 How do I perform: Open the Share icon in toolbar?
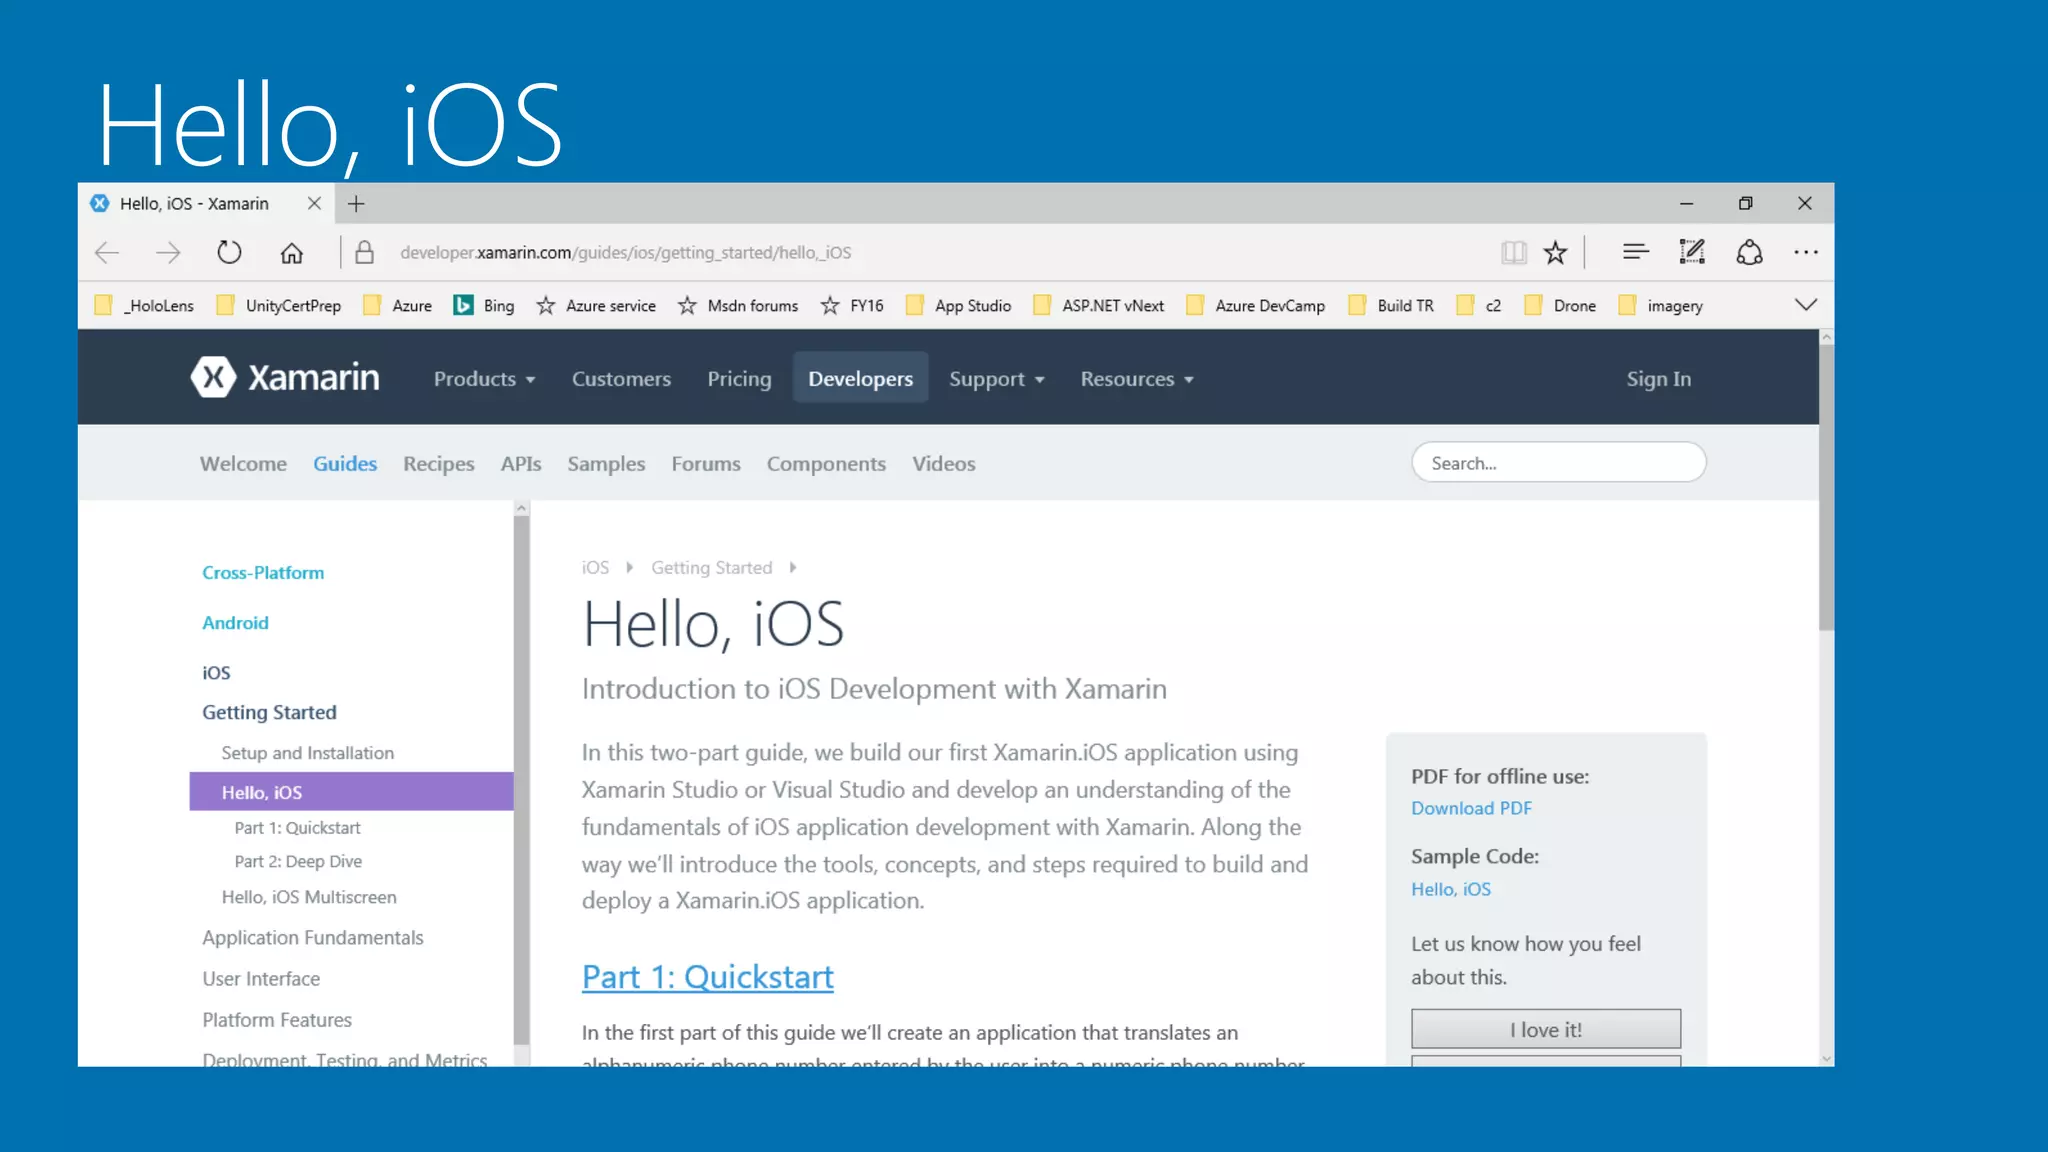click(x=1749, y=252)
